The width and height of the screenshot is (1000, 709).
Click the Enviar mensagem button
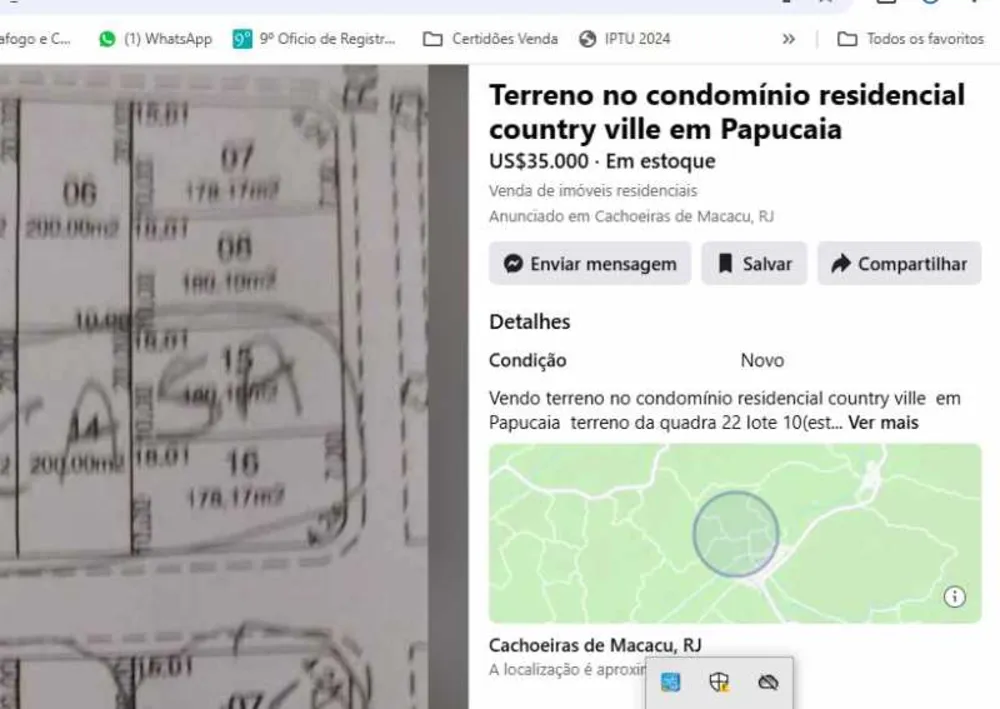pos(590,263)
